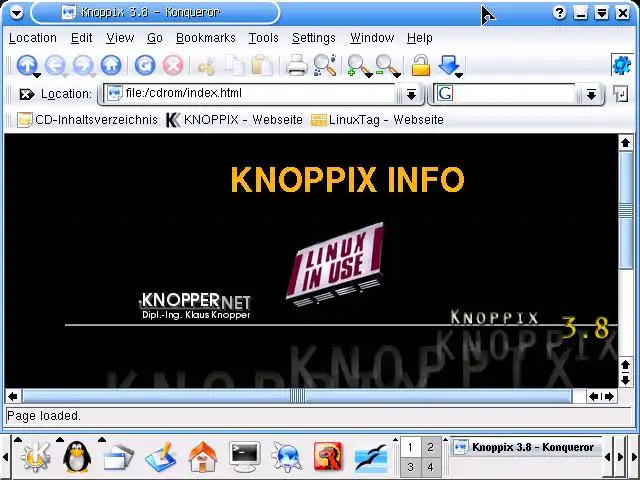Click the Go button beside search box
This screenshot has height=480, width=640.
621,94
